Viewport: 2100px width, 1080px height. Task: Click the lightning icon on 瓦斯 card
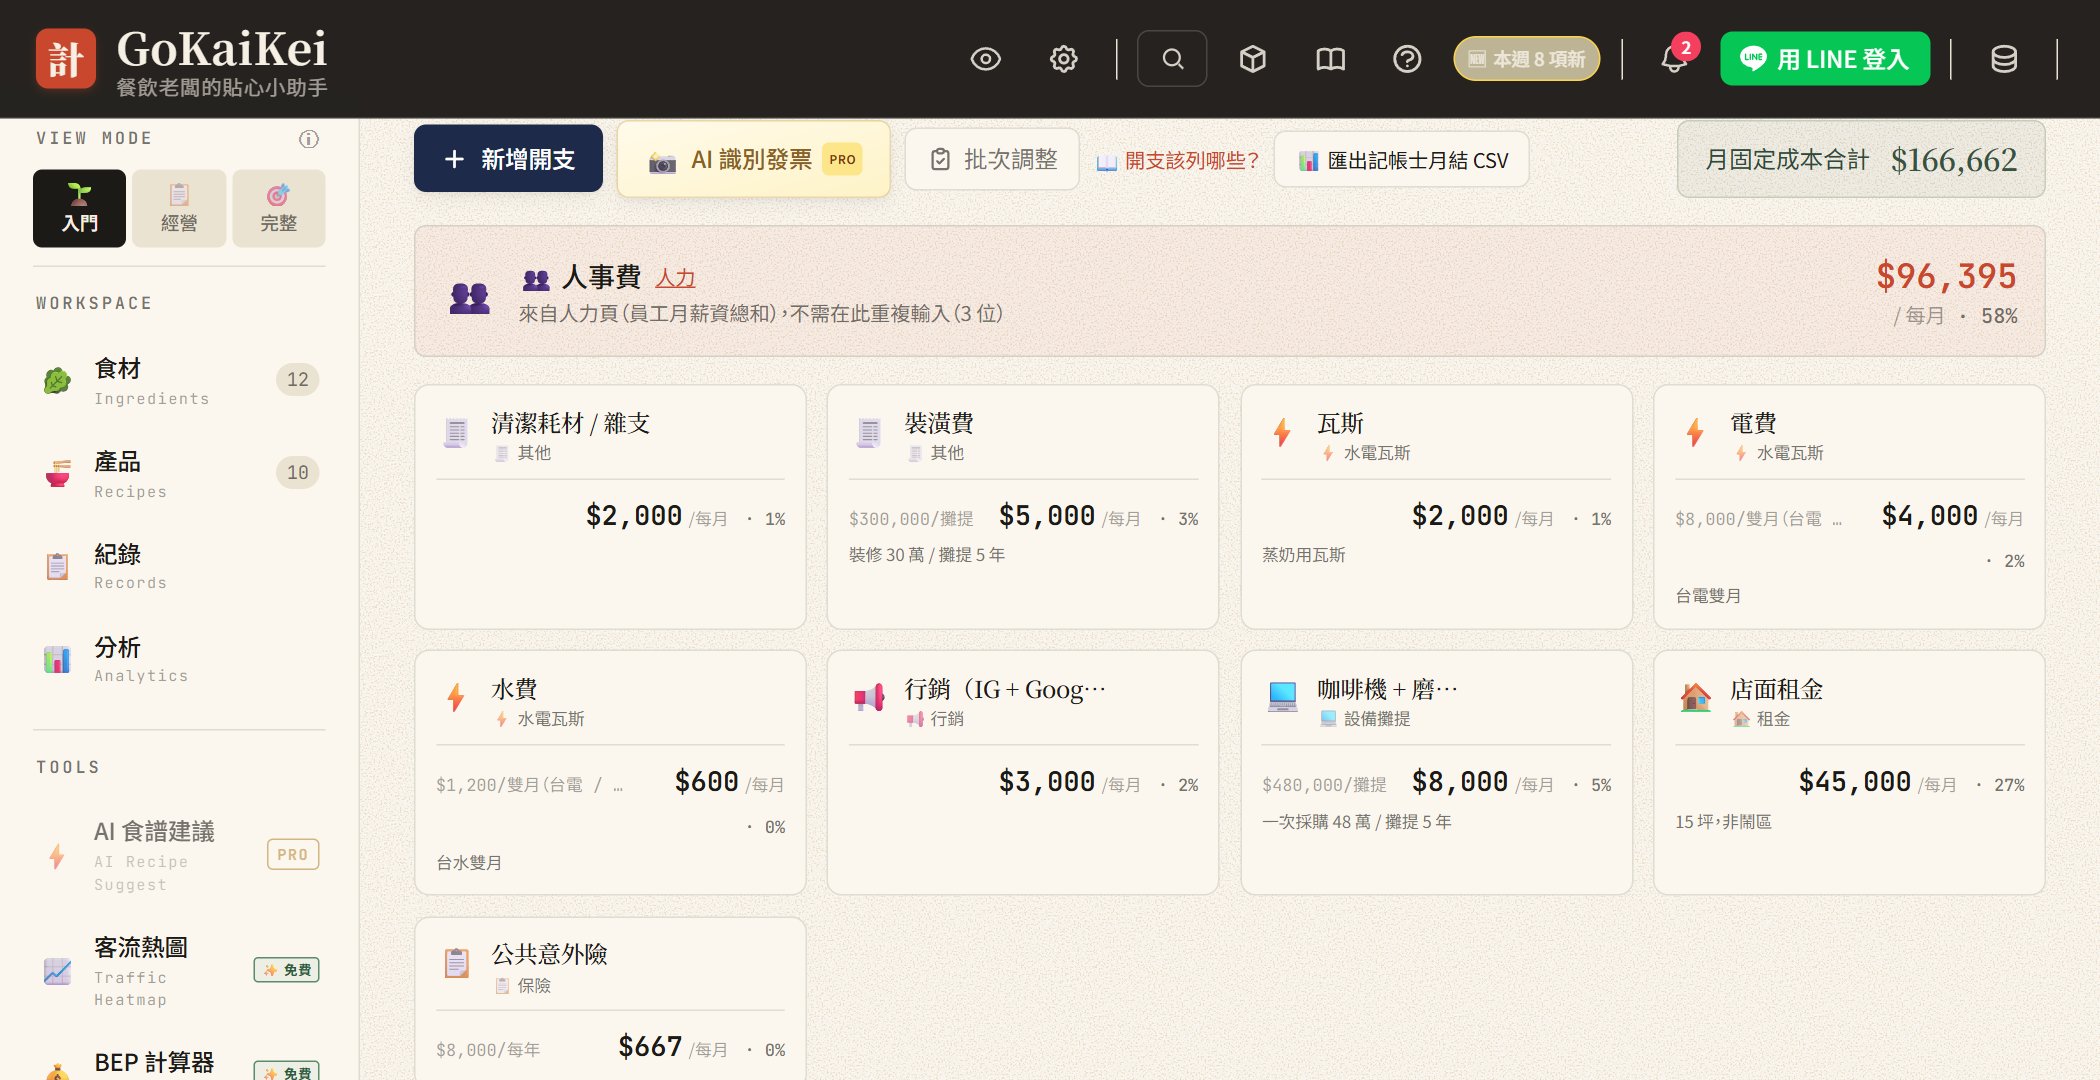pos(1282,432)
